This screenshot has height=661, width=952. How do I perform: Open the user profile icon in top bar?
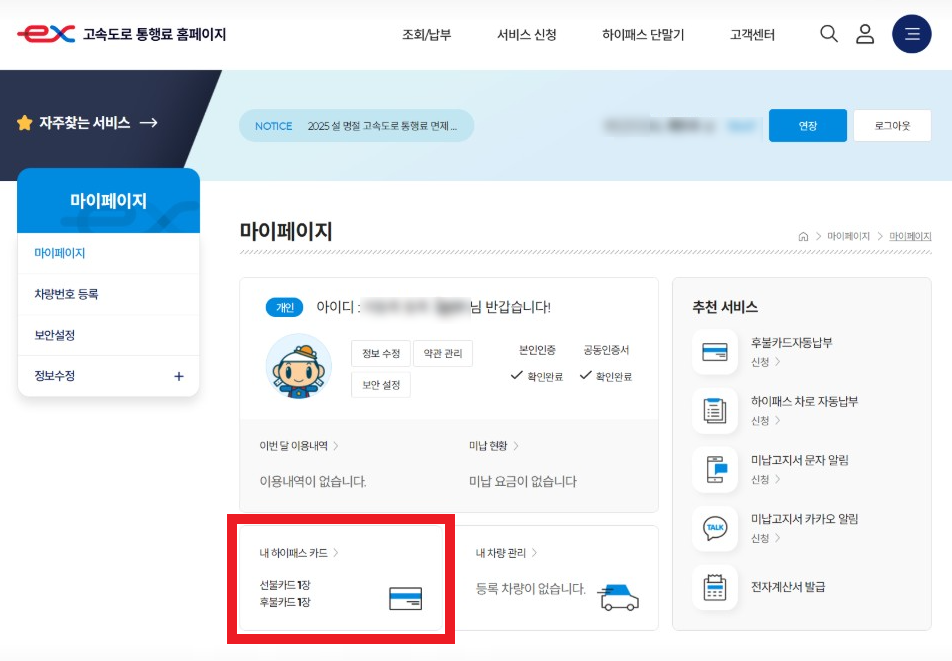865,33
